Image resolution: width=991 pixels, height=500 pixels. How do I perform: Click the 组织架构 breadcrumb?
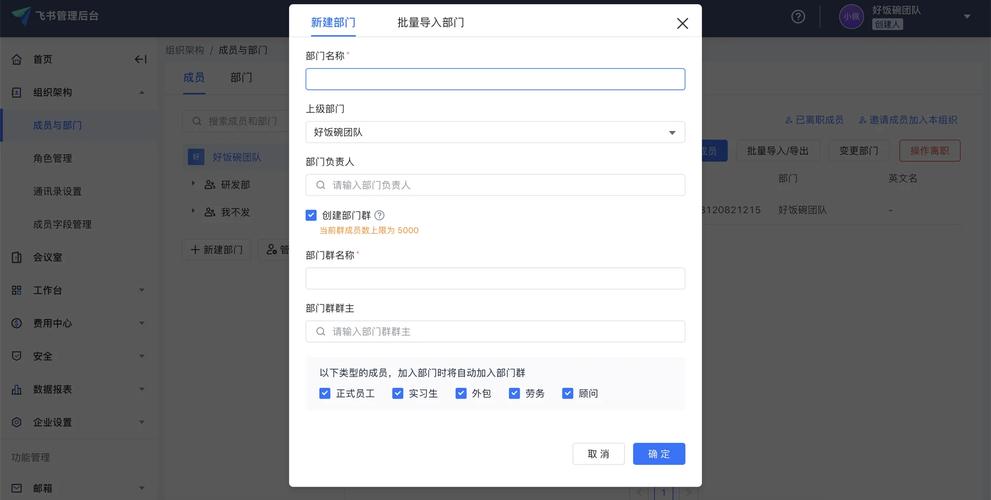click(185, 50)
